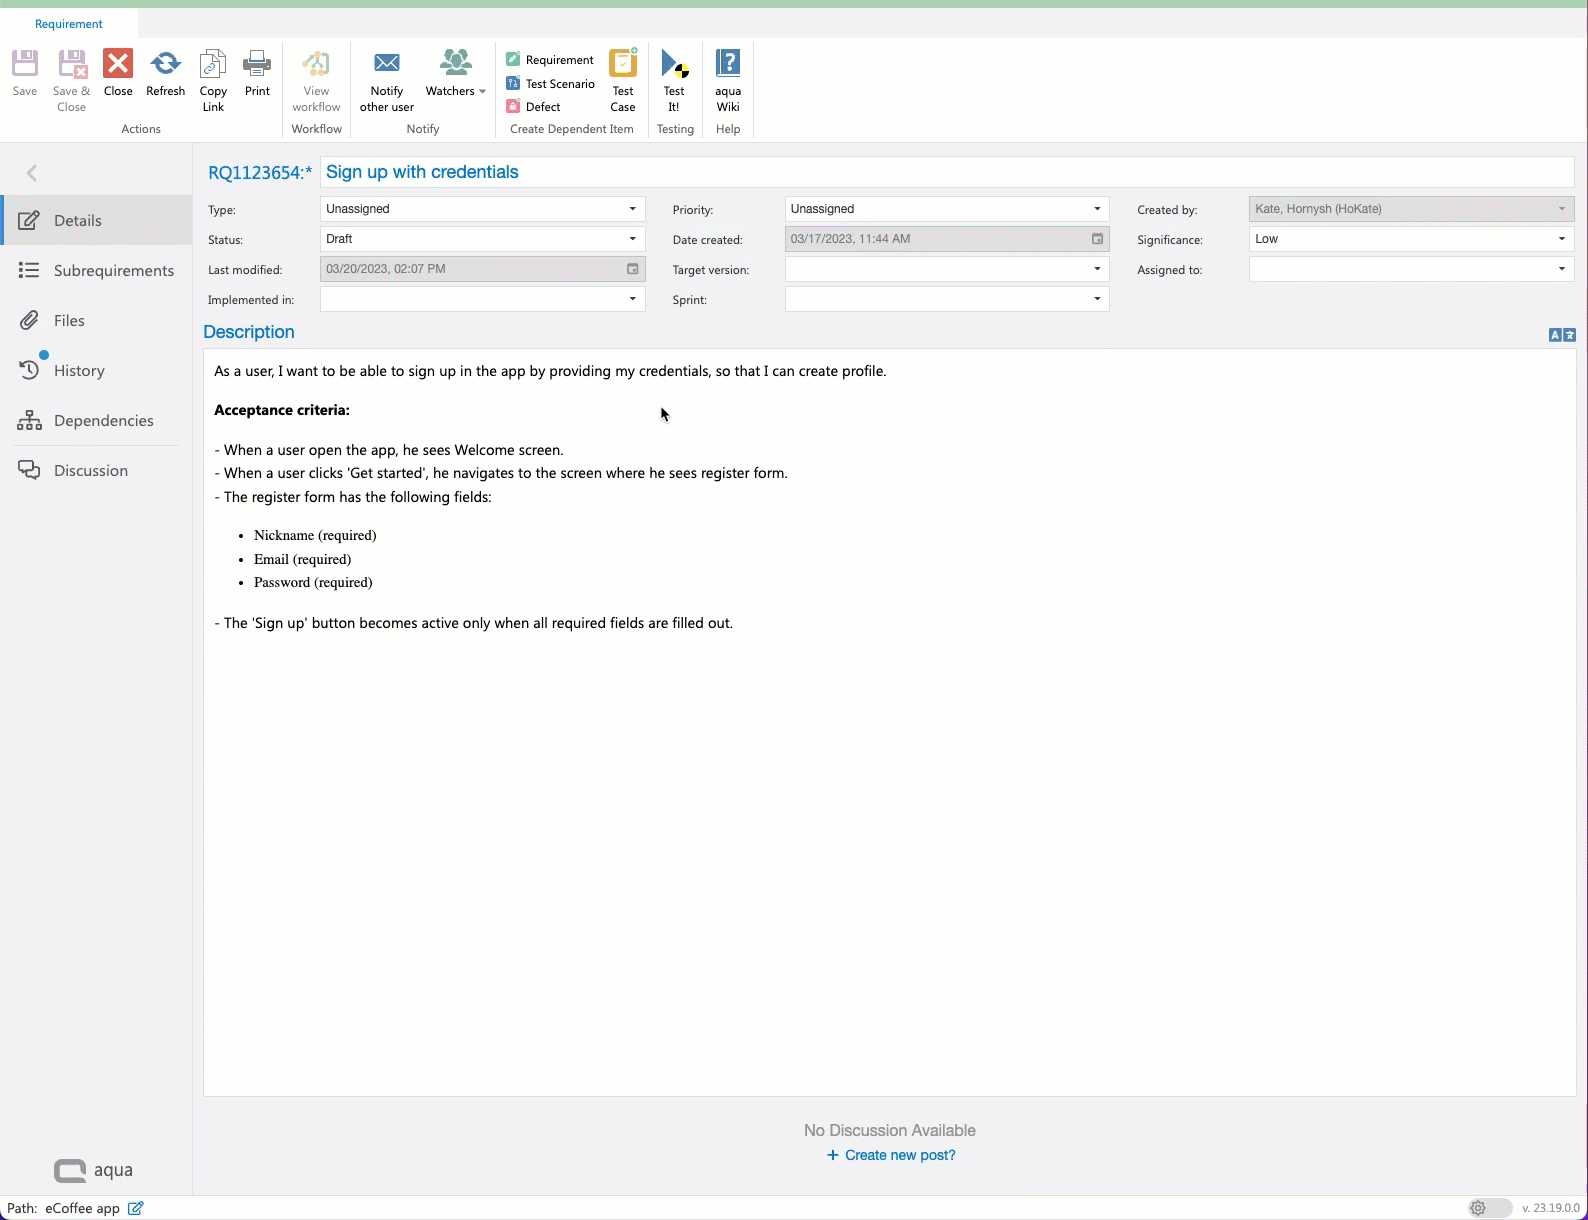Click the 'Nickname (required)' bullet text
Viewport: 1588px width, 1220px height.
pyautogui.click(x=315, y=535)
